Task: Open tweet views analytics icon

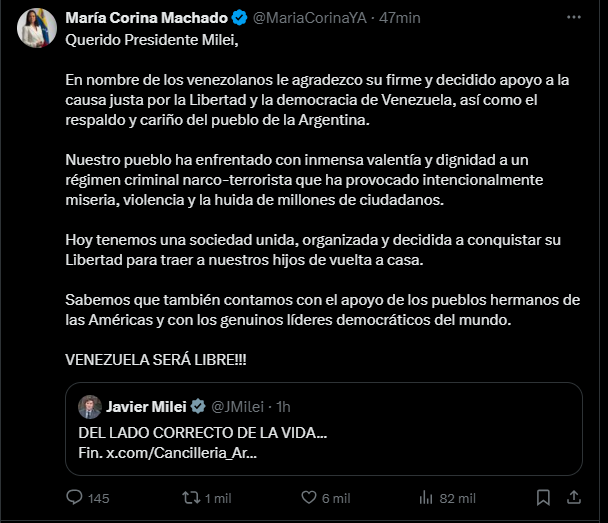Action: [425, 497]
